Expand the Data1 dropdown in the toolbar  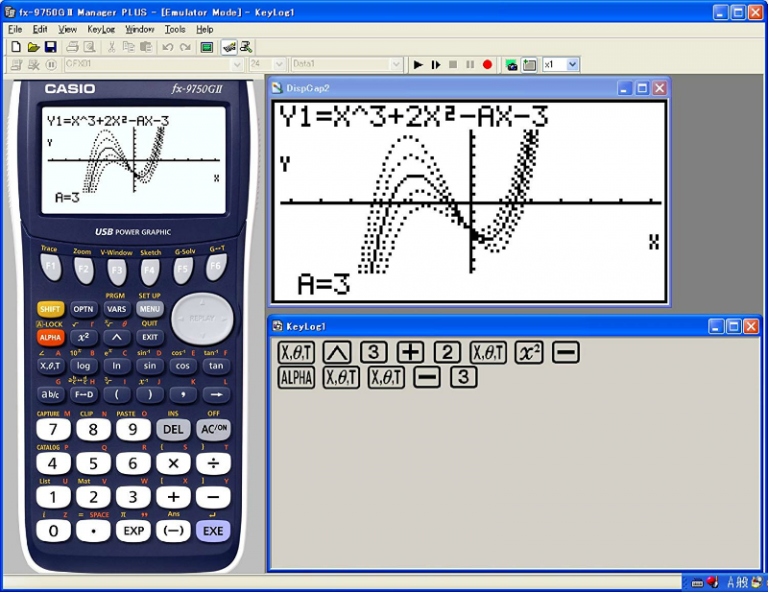pos(395,64)
